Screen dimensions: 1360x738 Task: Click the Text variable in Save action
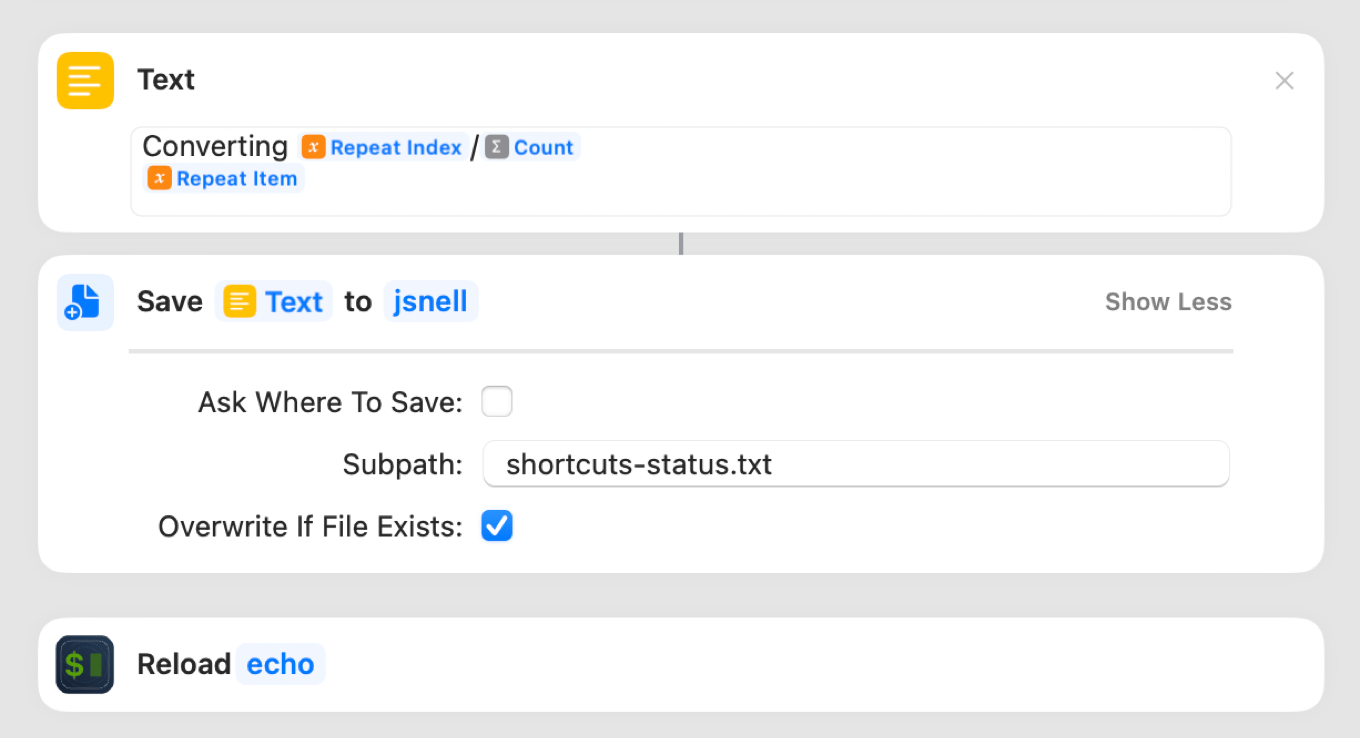click(x=293, y=302)
